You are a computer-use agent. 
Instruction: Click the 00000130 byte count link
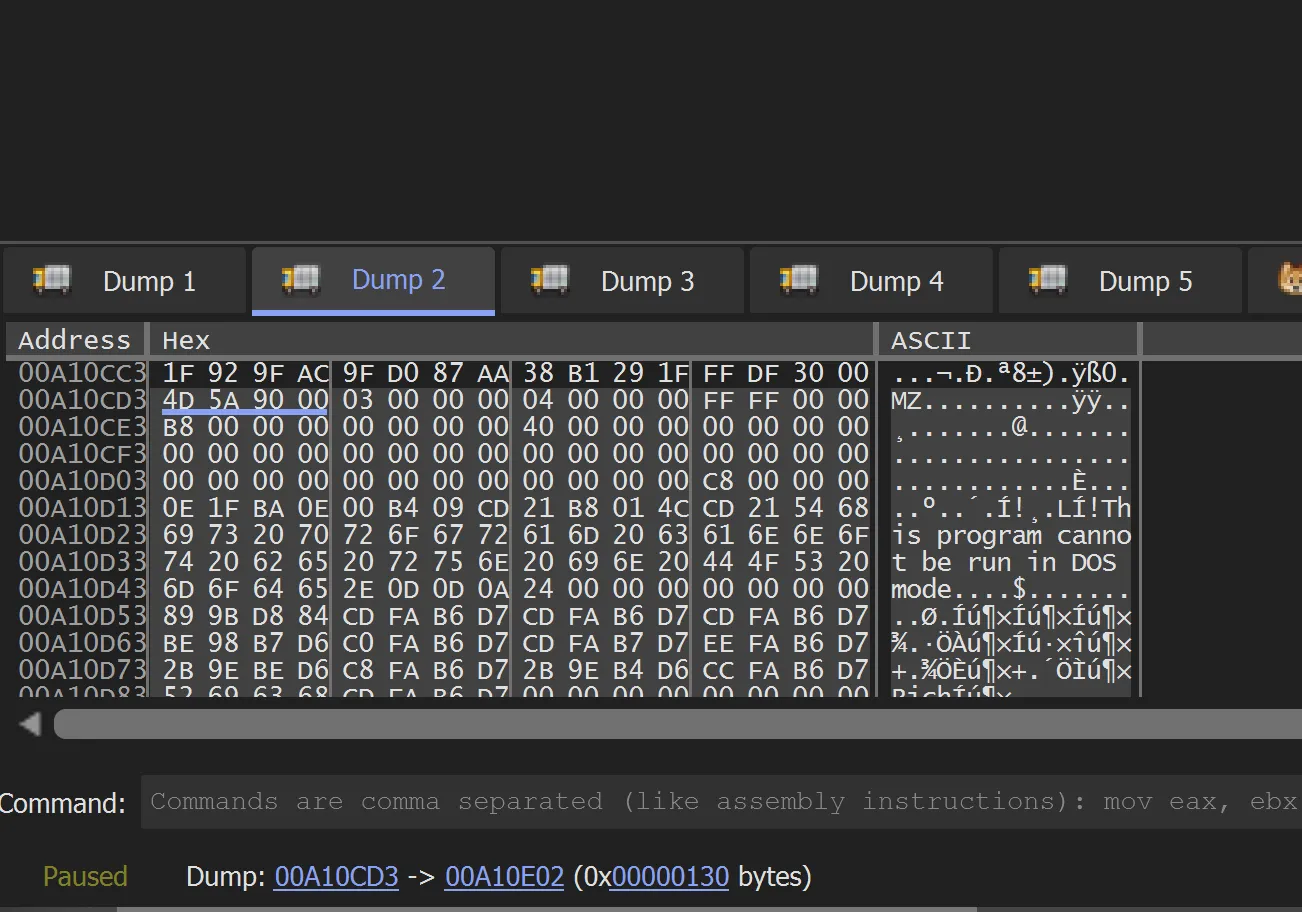(670, 877)
